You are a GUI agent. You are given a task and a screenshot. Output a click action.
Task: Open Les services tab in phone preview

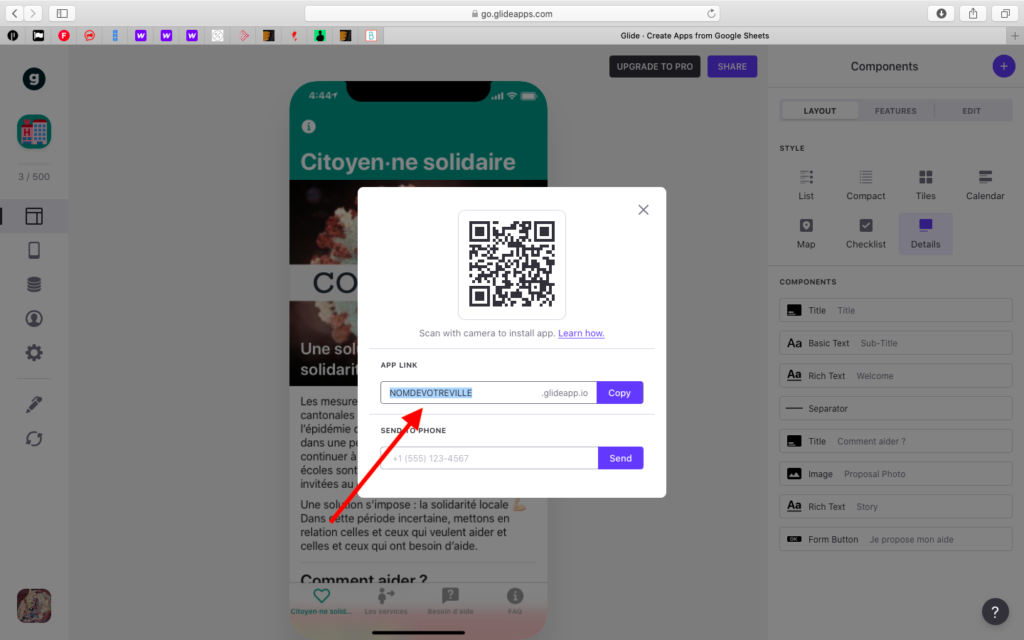coord(386,601)
